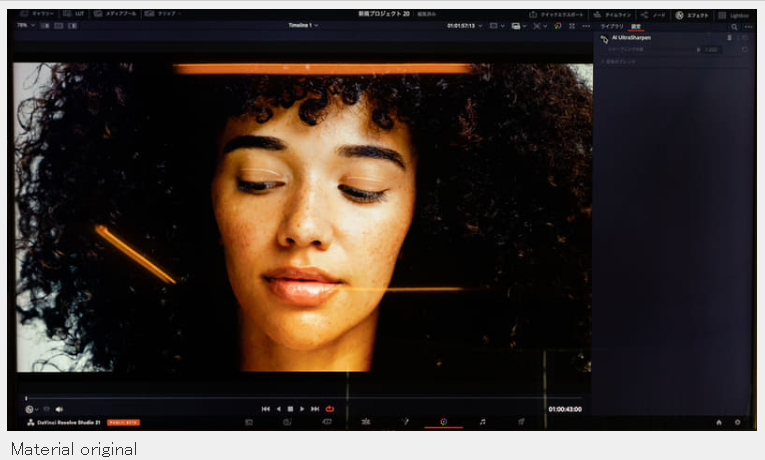Toggle loop playback button
This screenshot has height=460, width=765.
[x=330, y=409]
